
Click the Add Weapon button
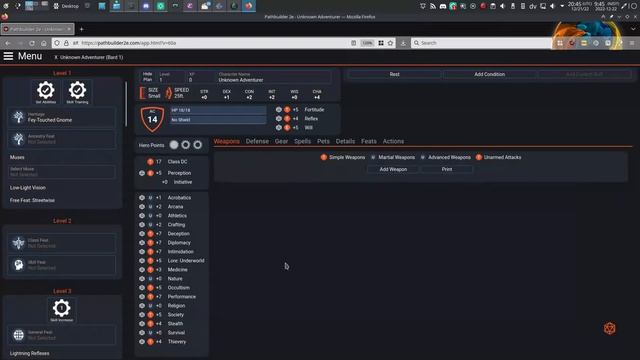click(x=393, y=169)
